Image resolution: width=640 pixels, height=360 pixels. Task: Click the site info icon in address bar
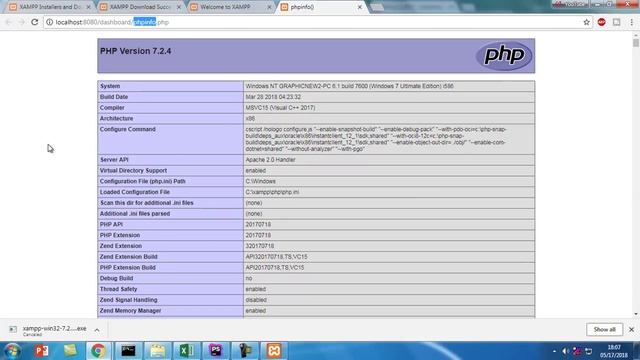[x=49, y=22]
